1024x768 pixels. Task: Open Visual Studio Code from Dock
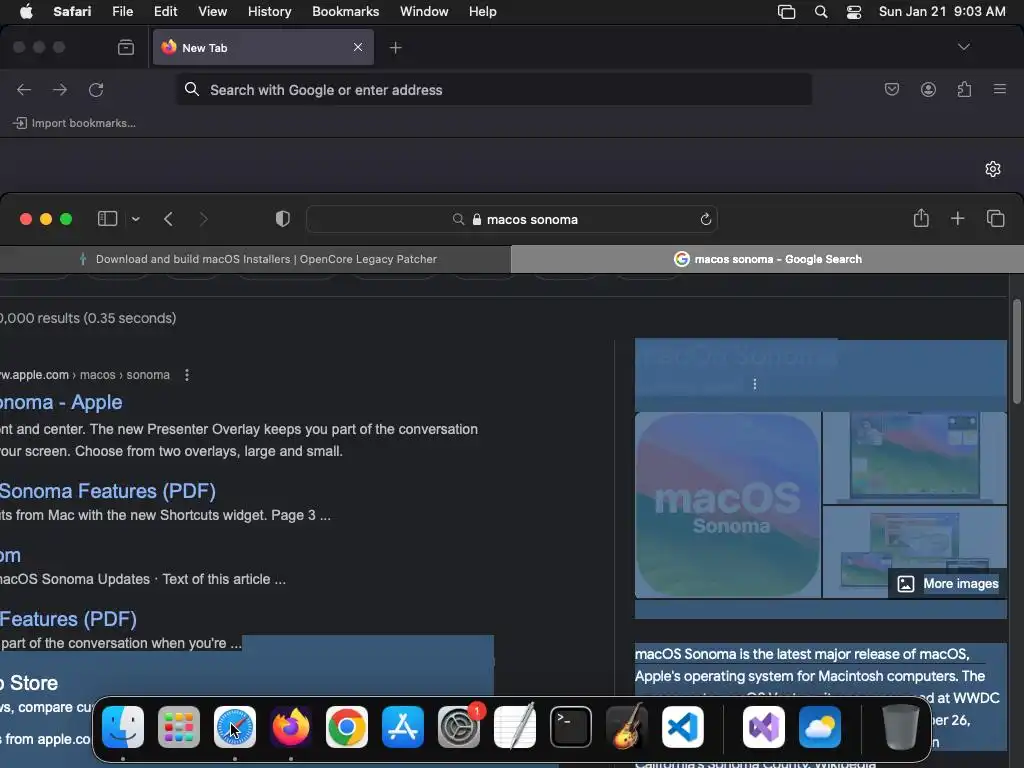point(682,727)
